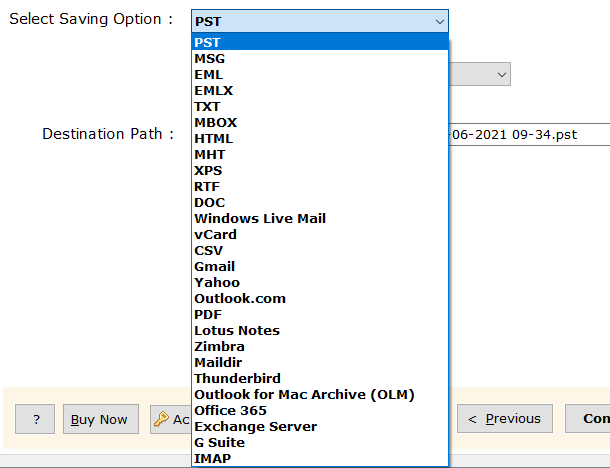This screenshot has height=468, width=610.
Task: Choose IMAP at the list bottom
Action: (x=320, y=458)
